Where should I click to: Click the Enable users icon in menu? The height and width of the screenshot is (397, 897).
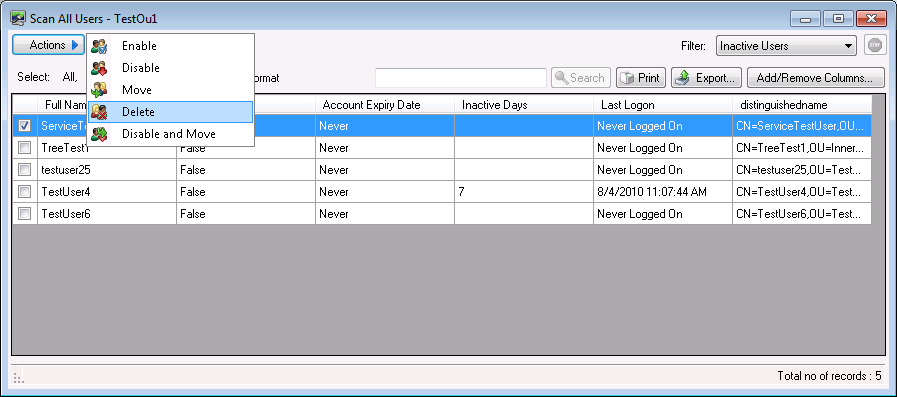point(100,46)
